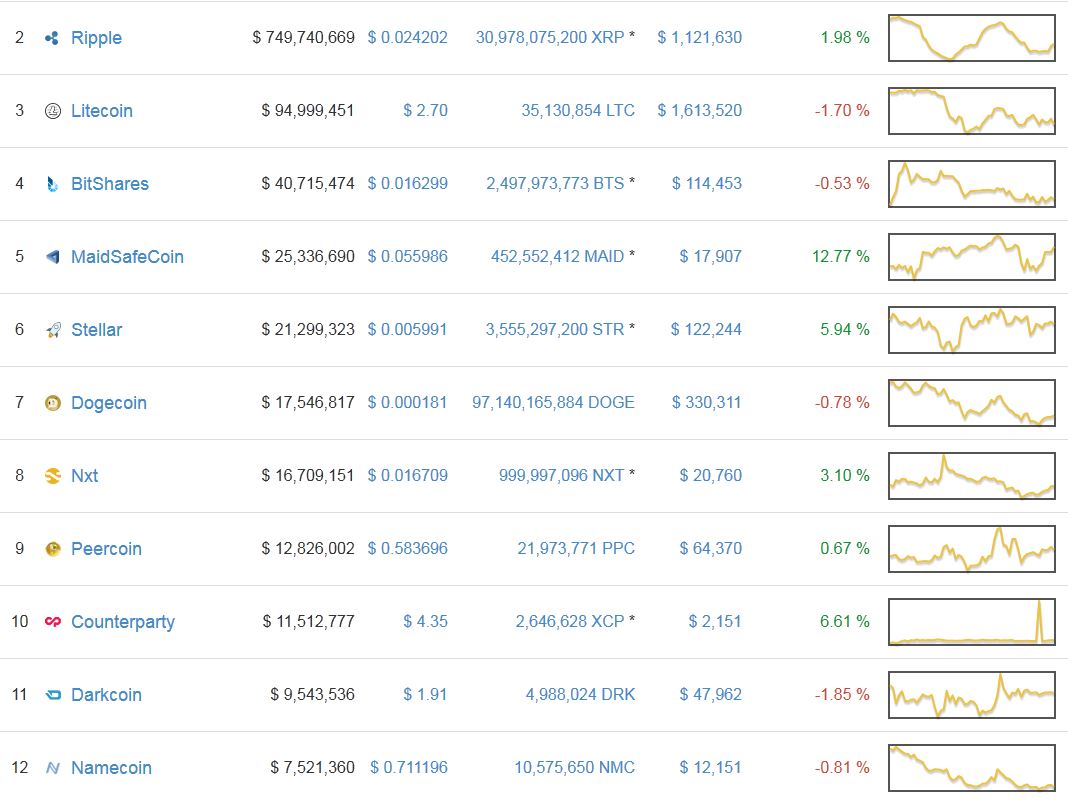This screenshot has width=1068, height=801.
Task: Click supply 452,552,412 MAID
Action: coord(557,256)
